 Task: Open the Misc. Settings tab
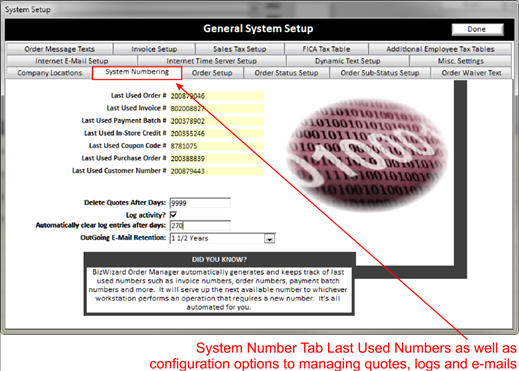click(x=461, y=61)
